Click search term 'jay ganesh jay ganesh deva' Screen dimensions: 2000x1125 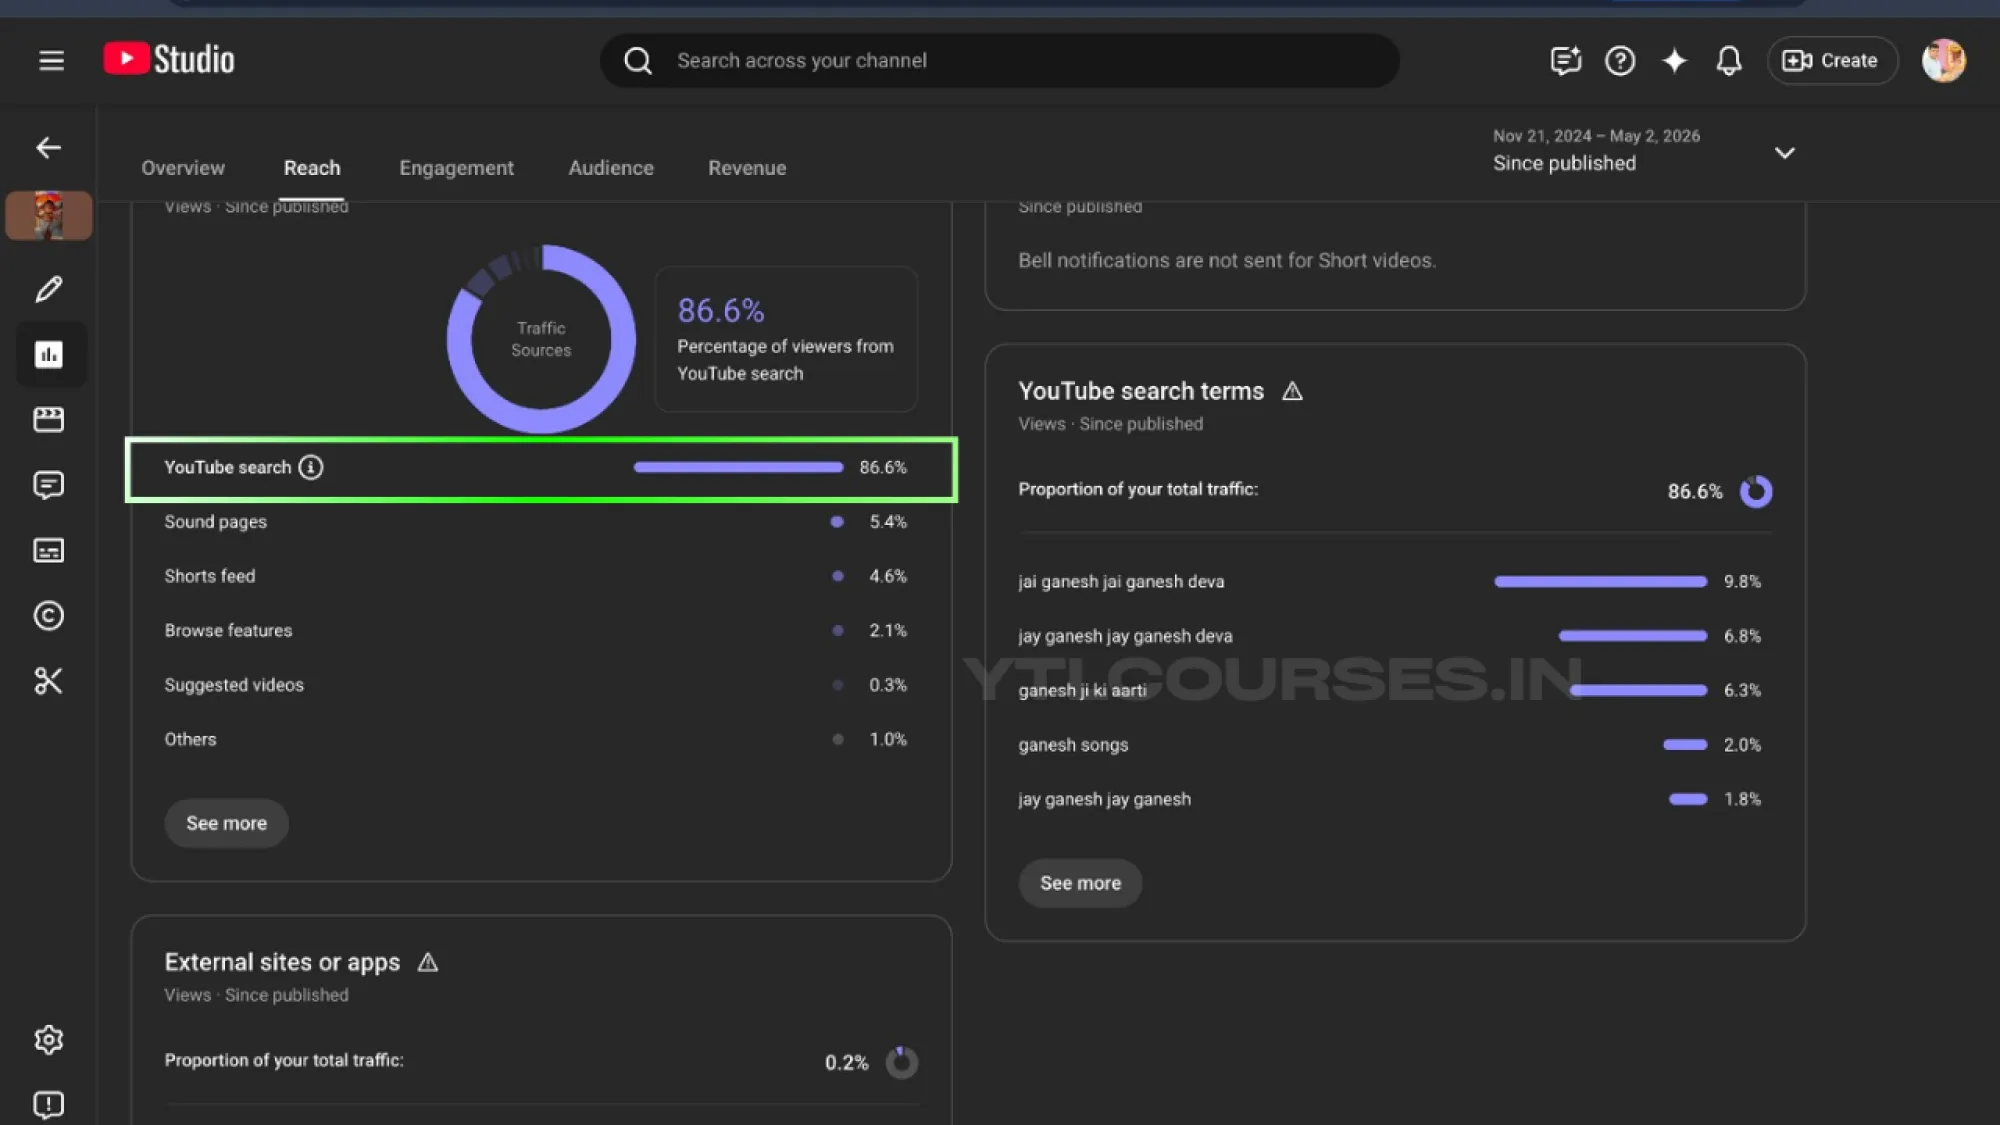(1125, 636)
